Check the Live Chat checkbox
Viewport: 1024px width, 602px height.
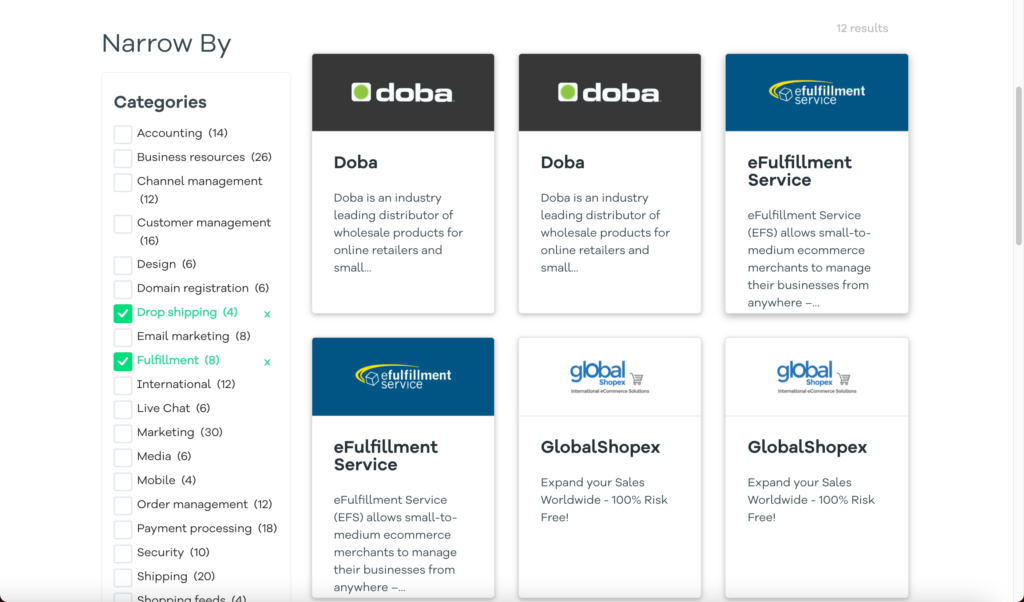click(123, 409)
